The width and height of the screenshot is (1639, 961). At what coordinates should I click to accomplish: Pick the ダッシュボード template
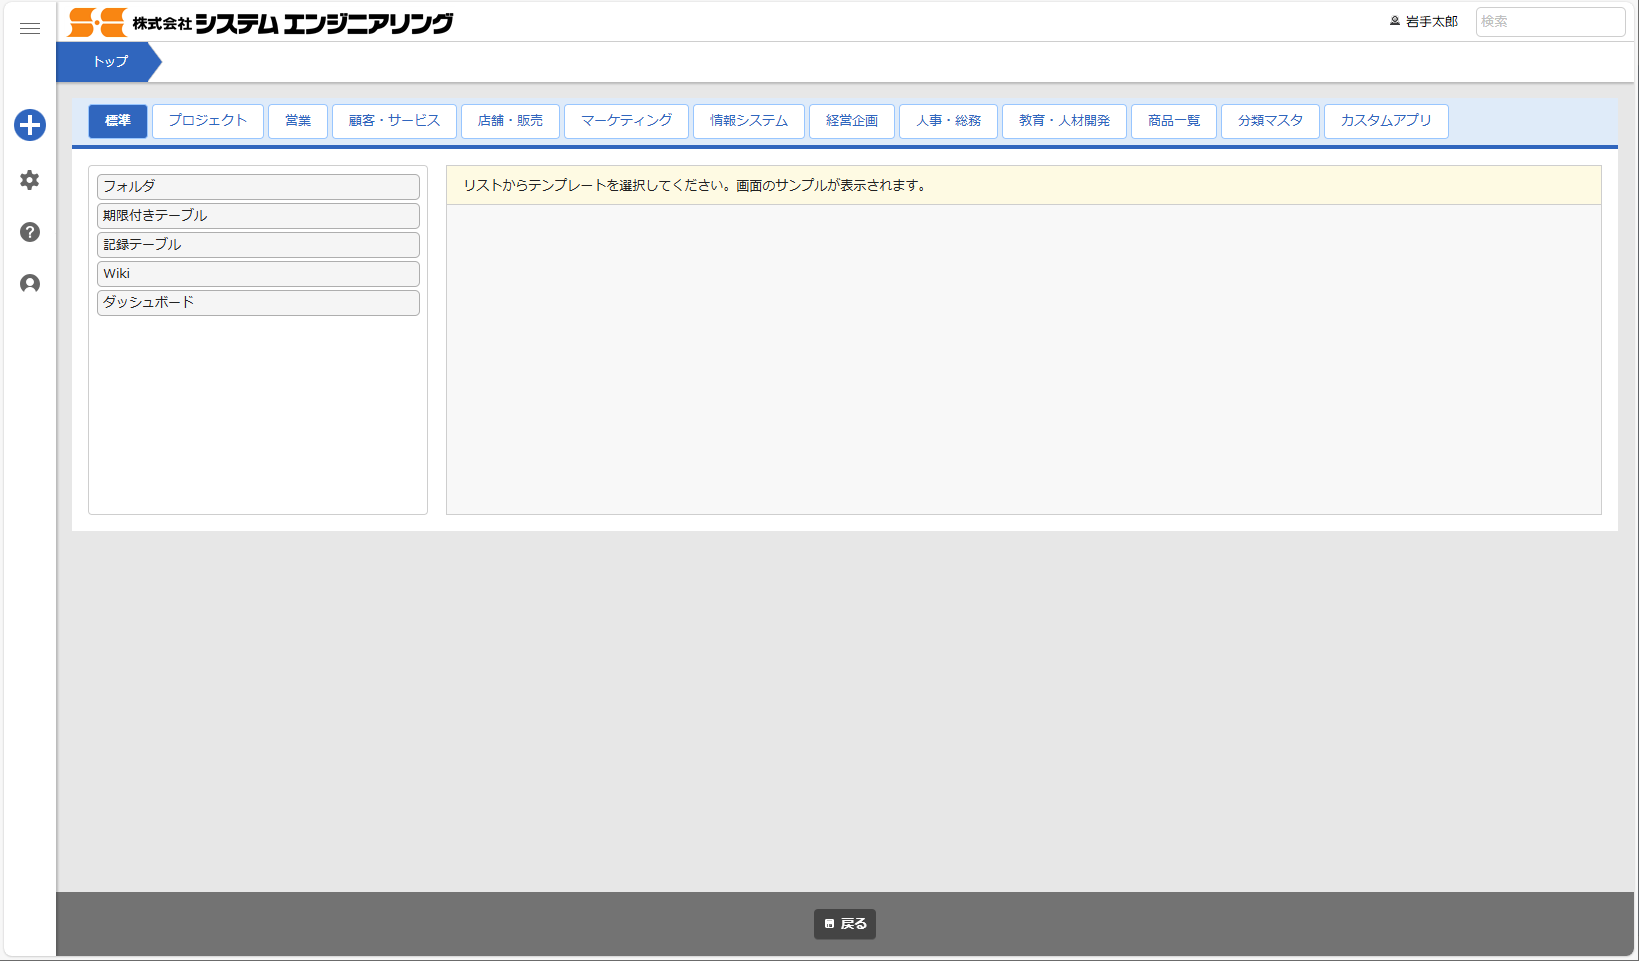pos(258,303)
